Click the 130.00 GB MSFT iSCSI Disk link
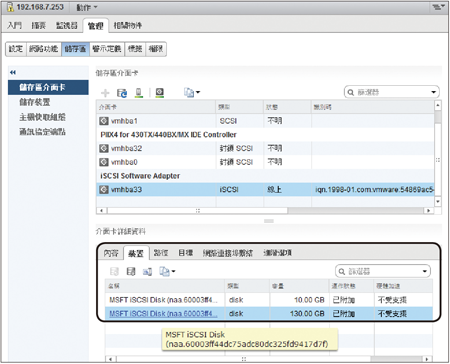The width and height of the screenshot is (450, 364). point(163,314)
